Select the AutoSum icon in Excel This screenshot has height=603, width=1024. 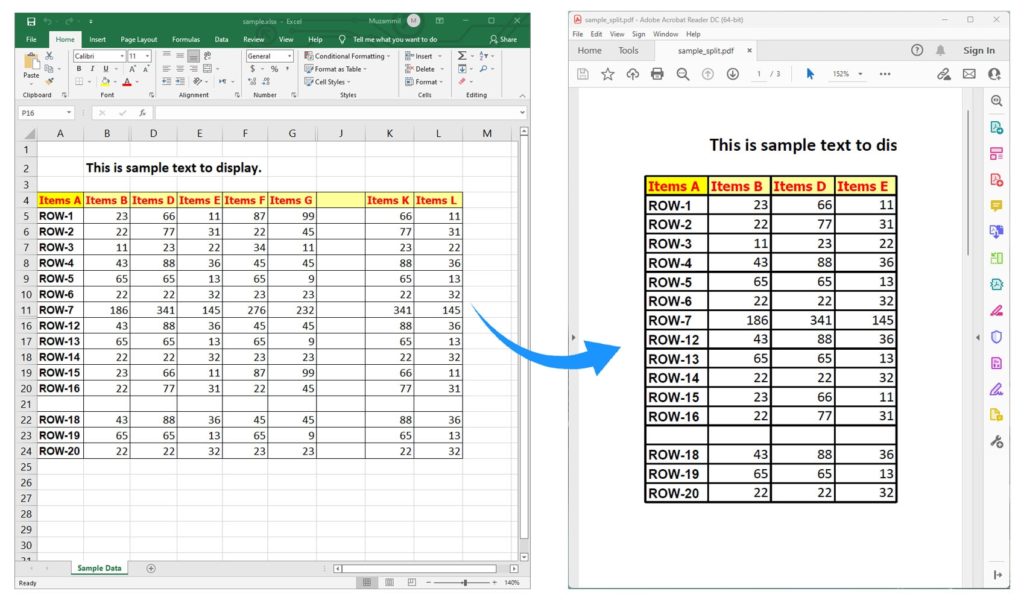462,56
